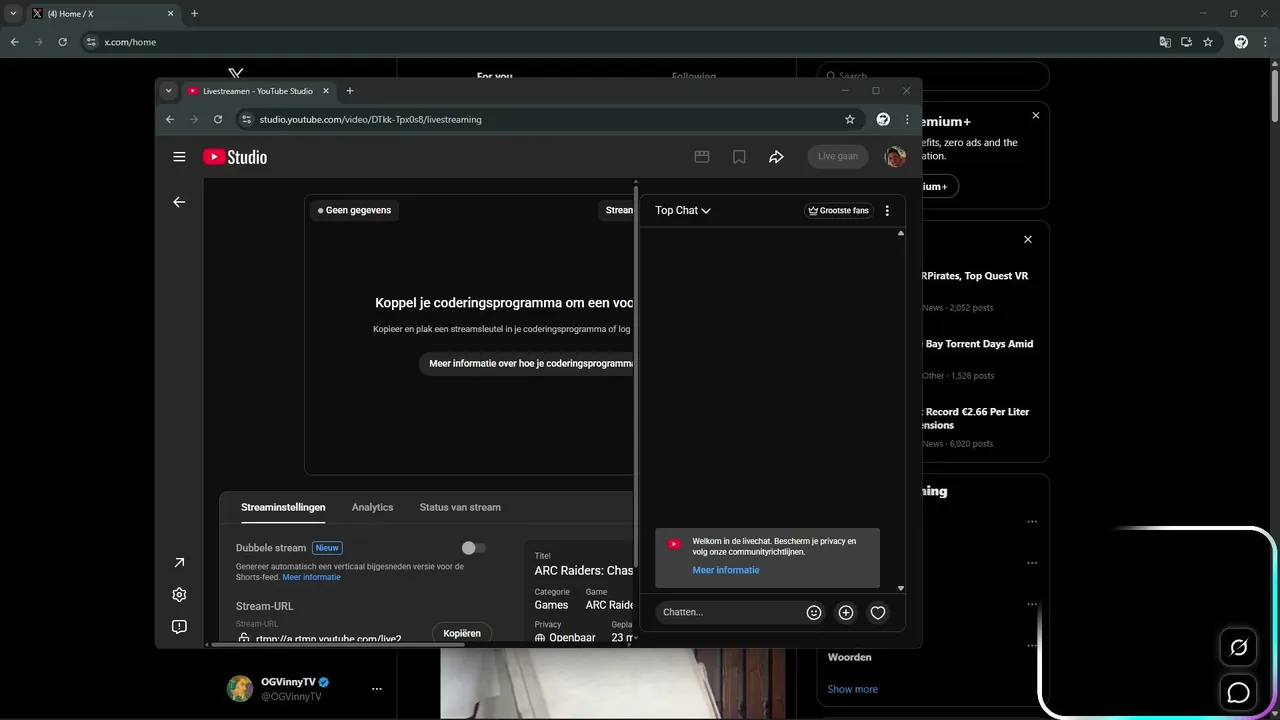Open the chat three-dot options menu
The image size is (1280, 720).
[x=887, y=211]
